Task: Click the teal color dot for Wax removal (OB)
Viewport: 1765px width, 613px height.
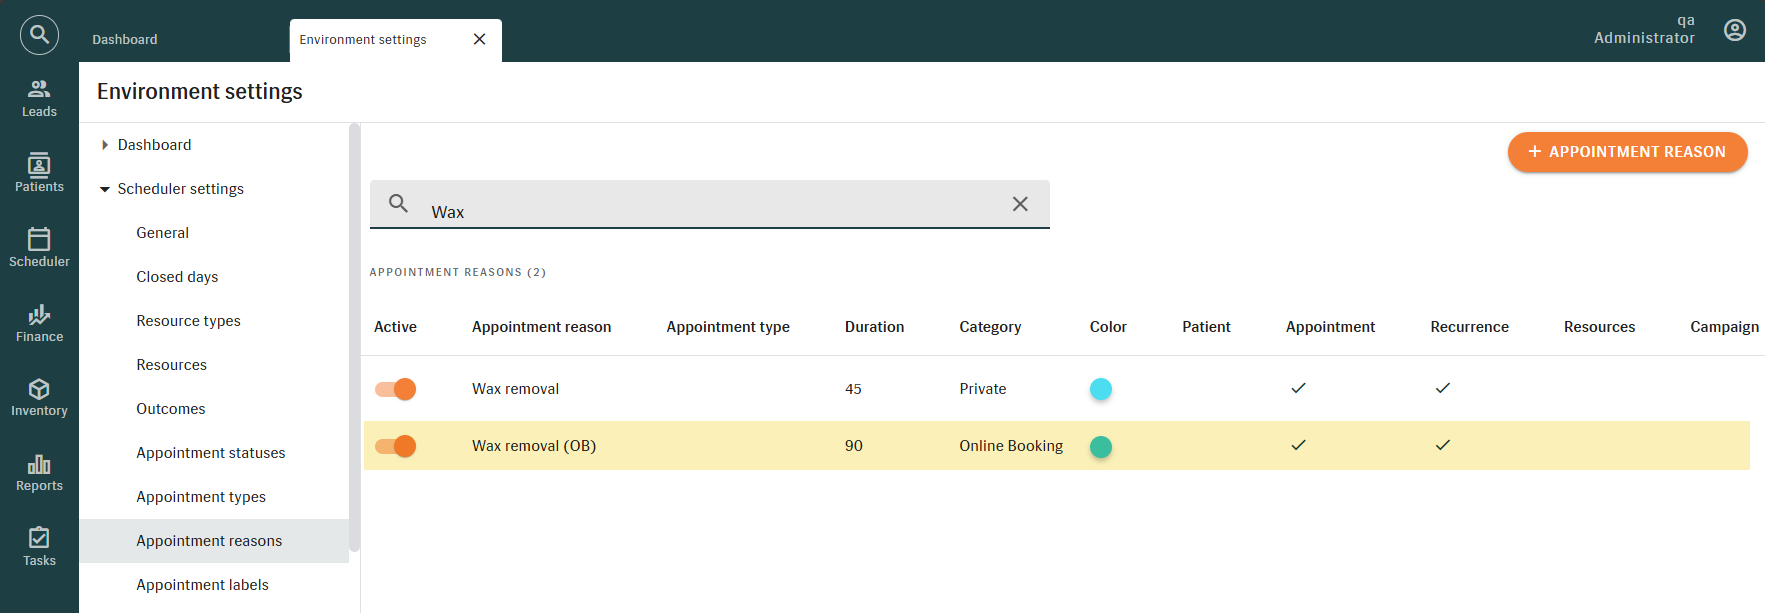Action: point(1101,447)
